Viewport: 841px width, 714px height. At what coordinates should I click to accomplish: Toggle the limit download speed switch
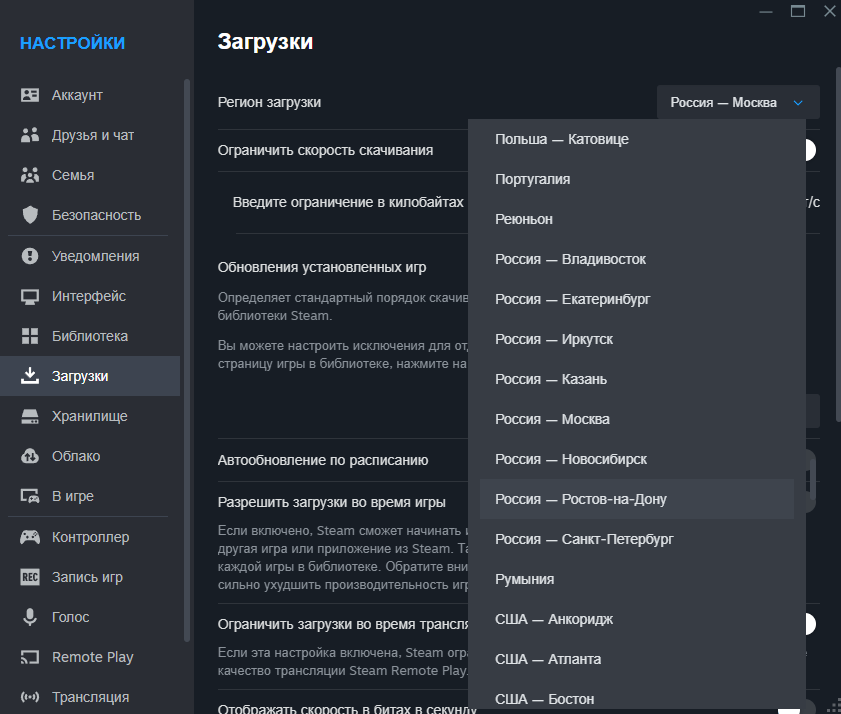coord(810,150)
